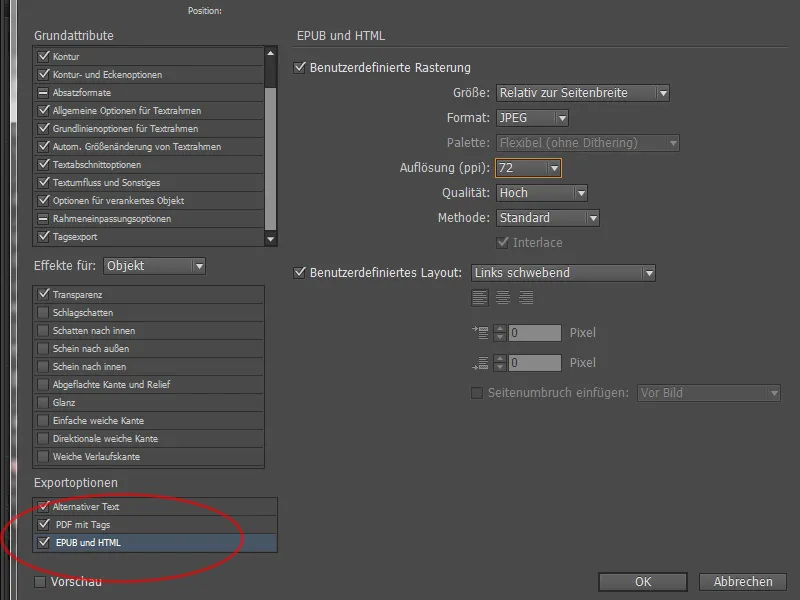Viewport: 800px width, 600px height.
Task: Toggle Allgemeine Optionen für Textrahmen checkbox
Action: (x=44, y=110)
